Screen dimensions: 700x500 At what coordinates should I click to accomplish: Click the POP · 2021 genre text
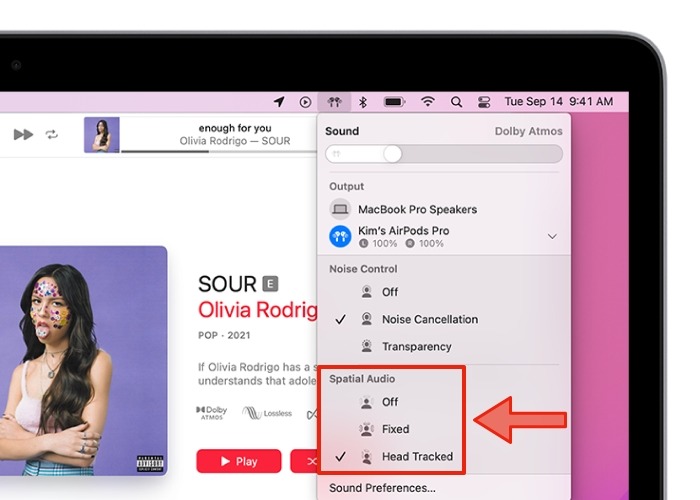tap(224, 335)
